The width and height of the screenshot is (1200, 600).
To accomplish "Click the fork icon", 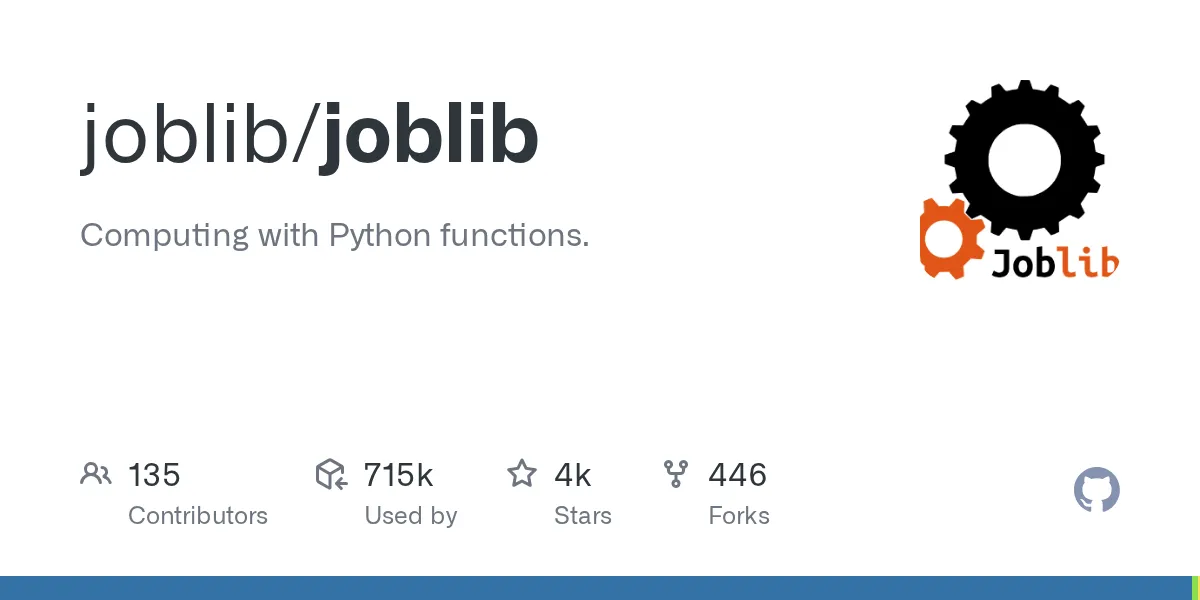I will click(x=676, y=474).
